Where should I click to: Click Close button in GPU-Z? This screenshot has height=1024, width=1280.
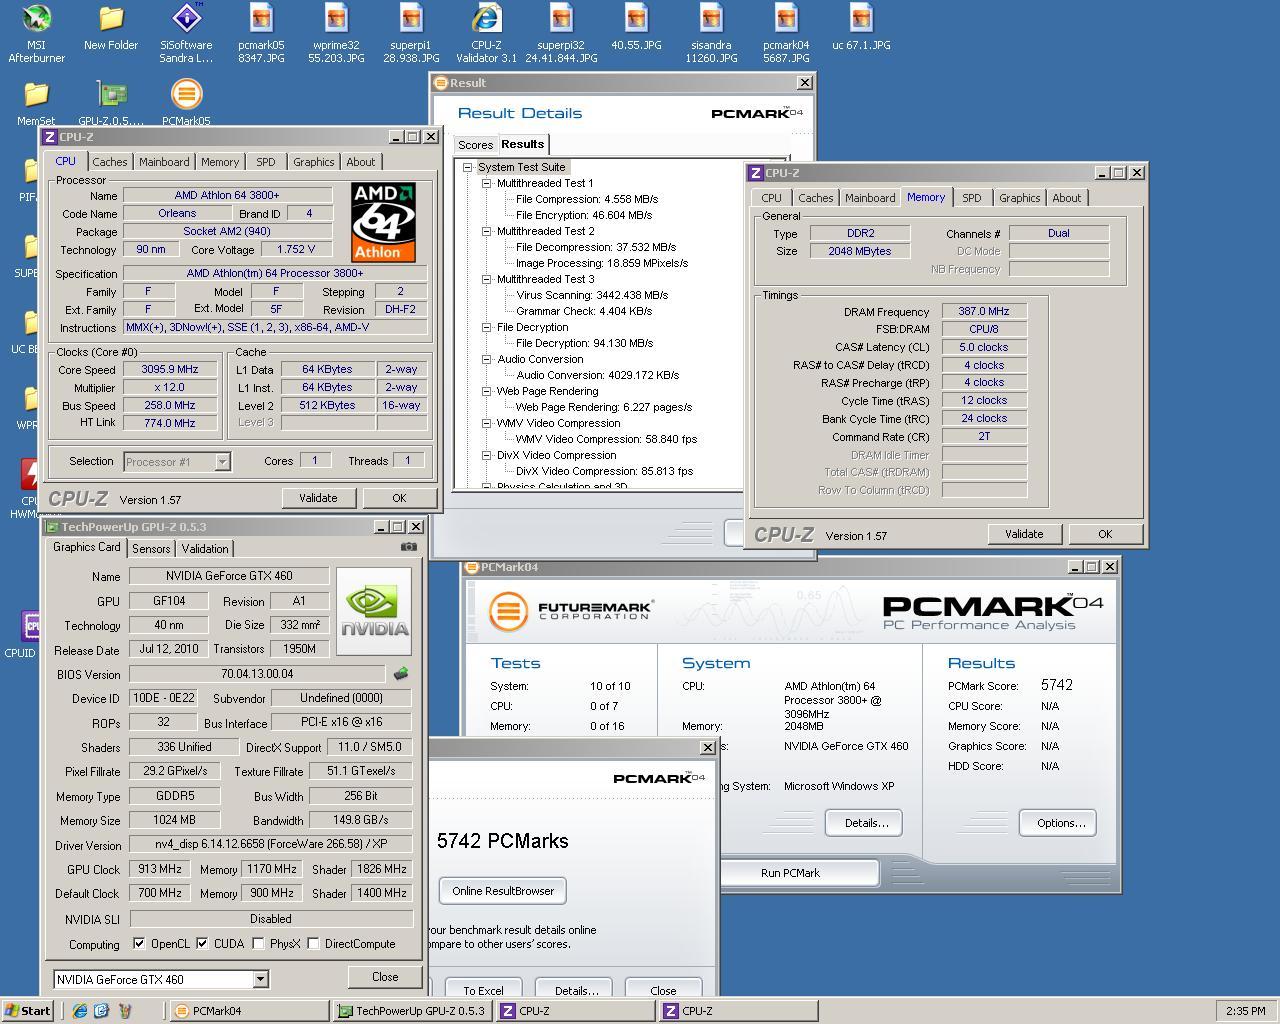click(x=385, y=977)
